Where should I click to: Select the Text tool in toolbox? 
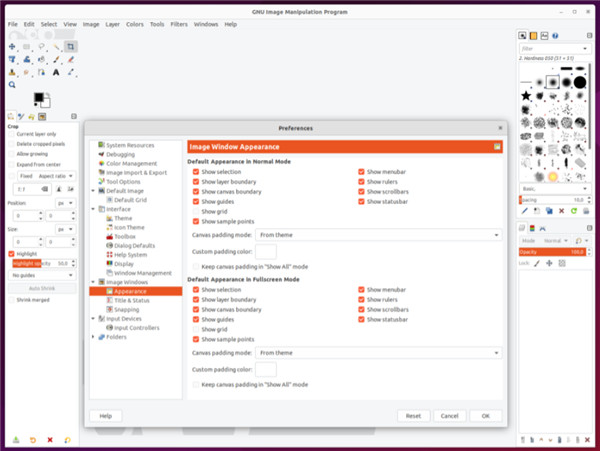point(56,72)
